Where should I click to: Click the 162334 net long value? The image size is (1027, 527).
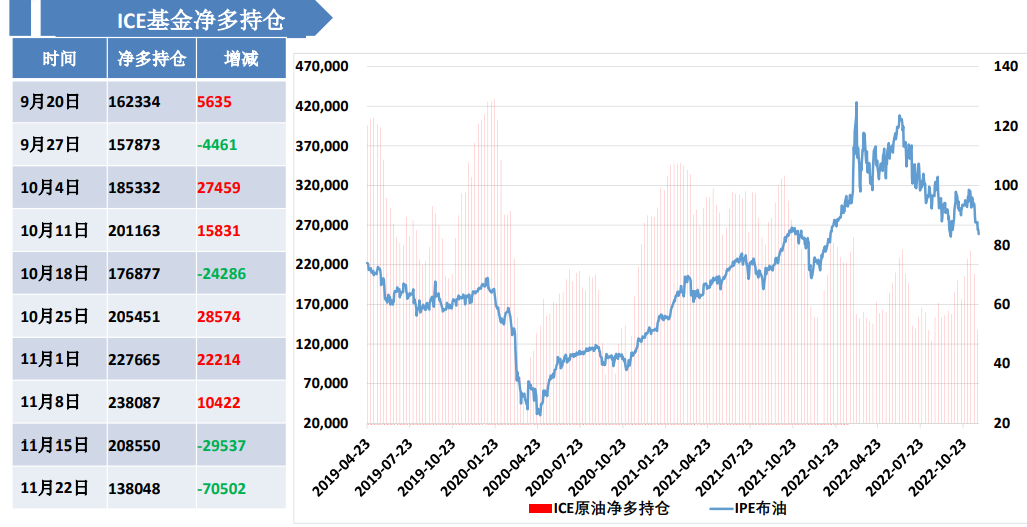pyautogui.click(x=134, y=102)
